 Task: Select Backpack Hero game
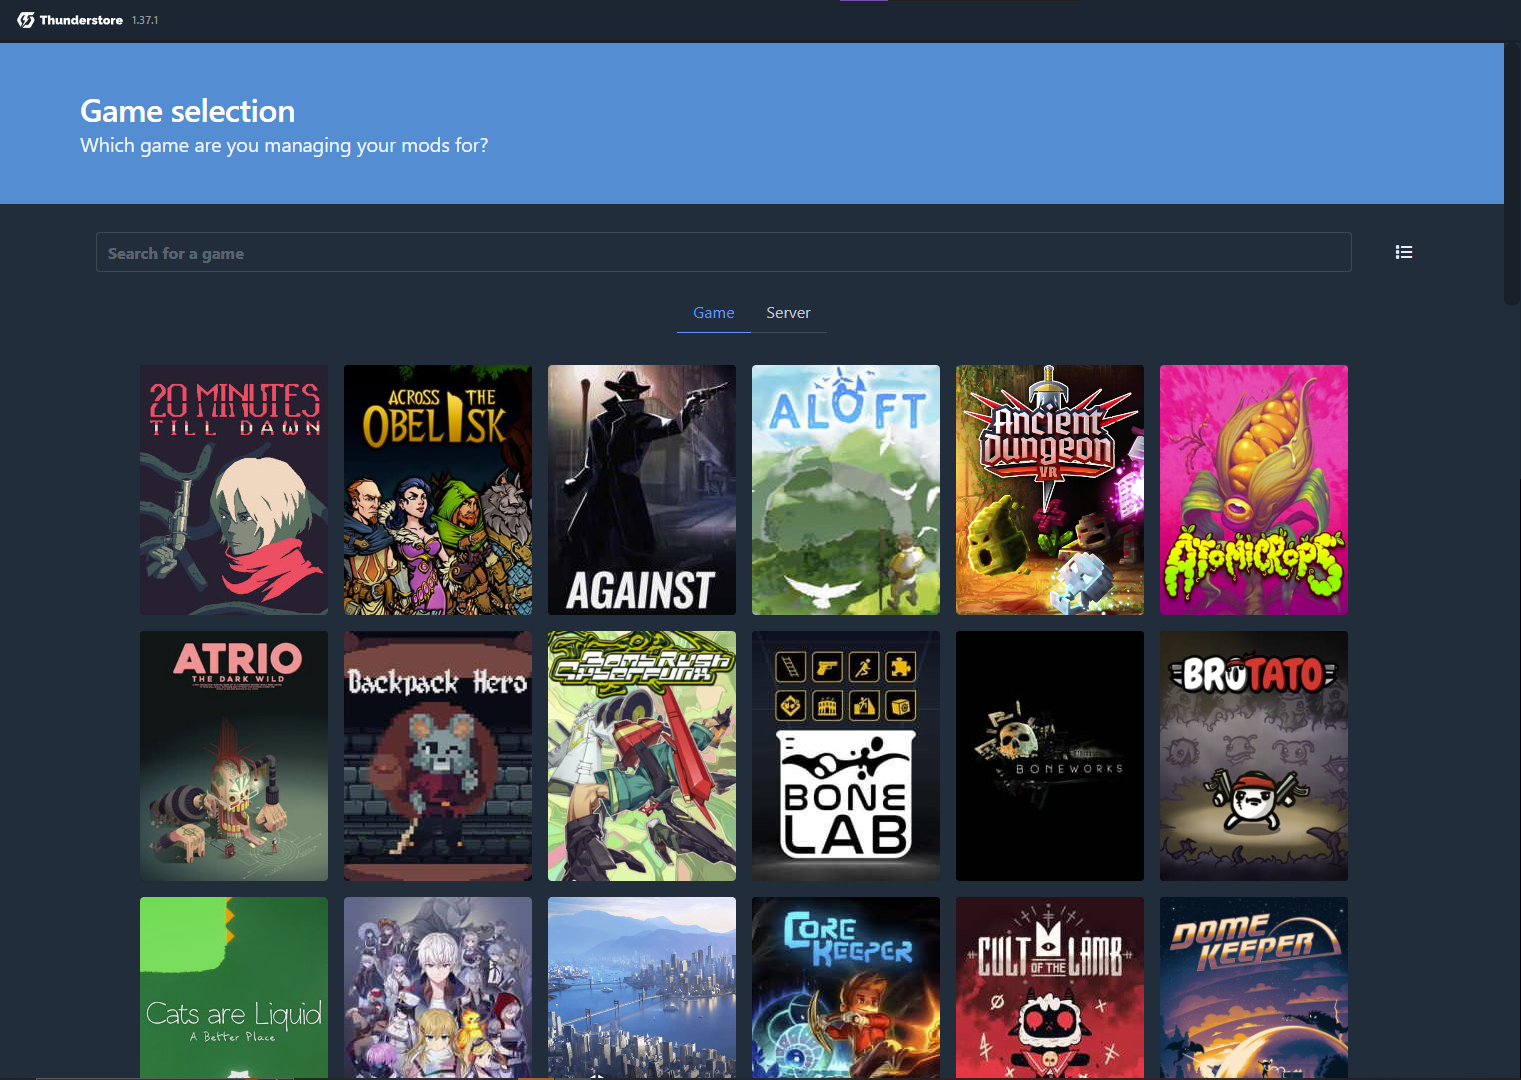pos(438,756)
